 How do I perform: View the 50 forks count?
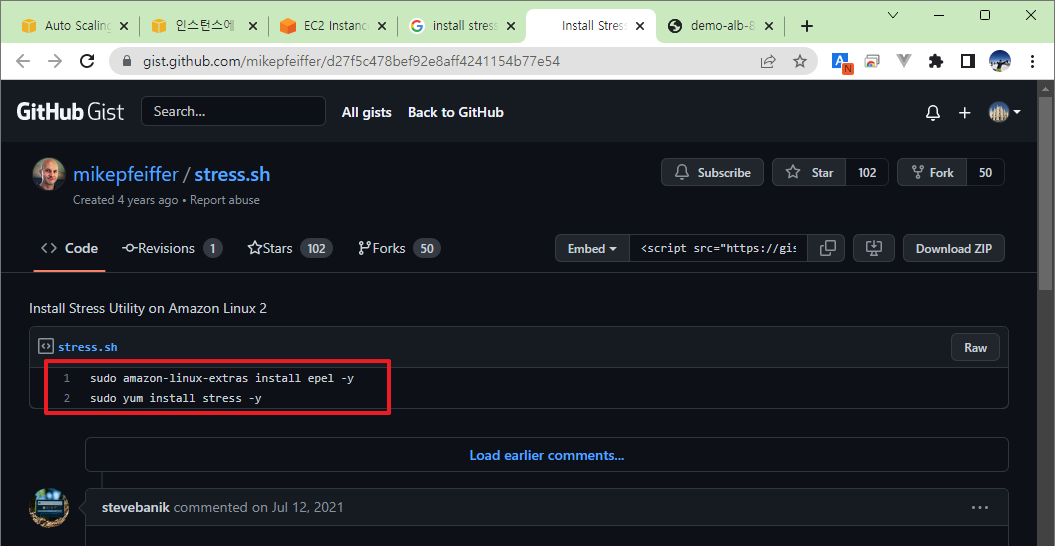coord(986,172)
